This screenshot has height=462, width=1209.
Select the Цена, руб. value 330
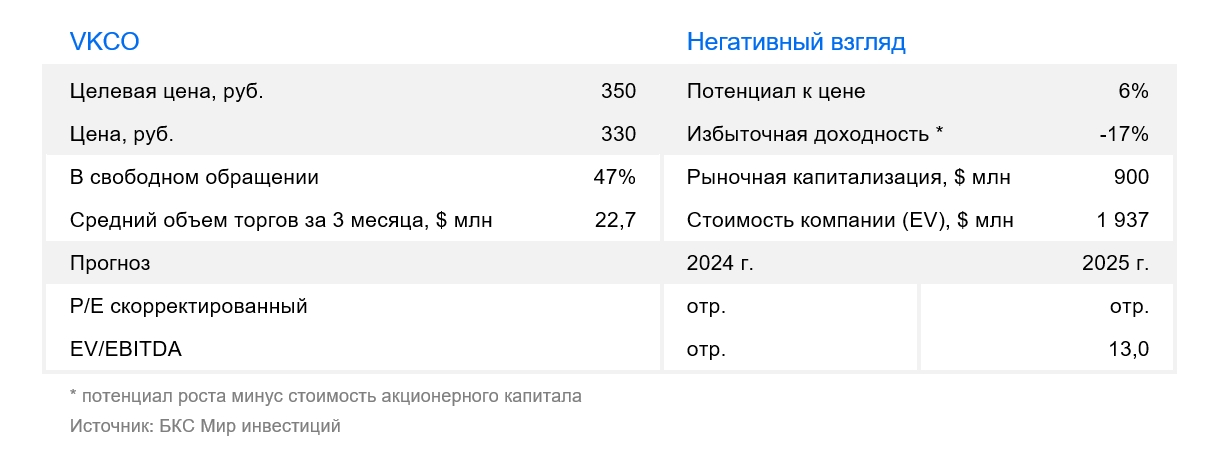[618, 134]
